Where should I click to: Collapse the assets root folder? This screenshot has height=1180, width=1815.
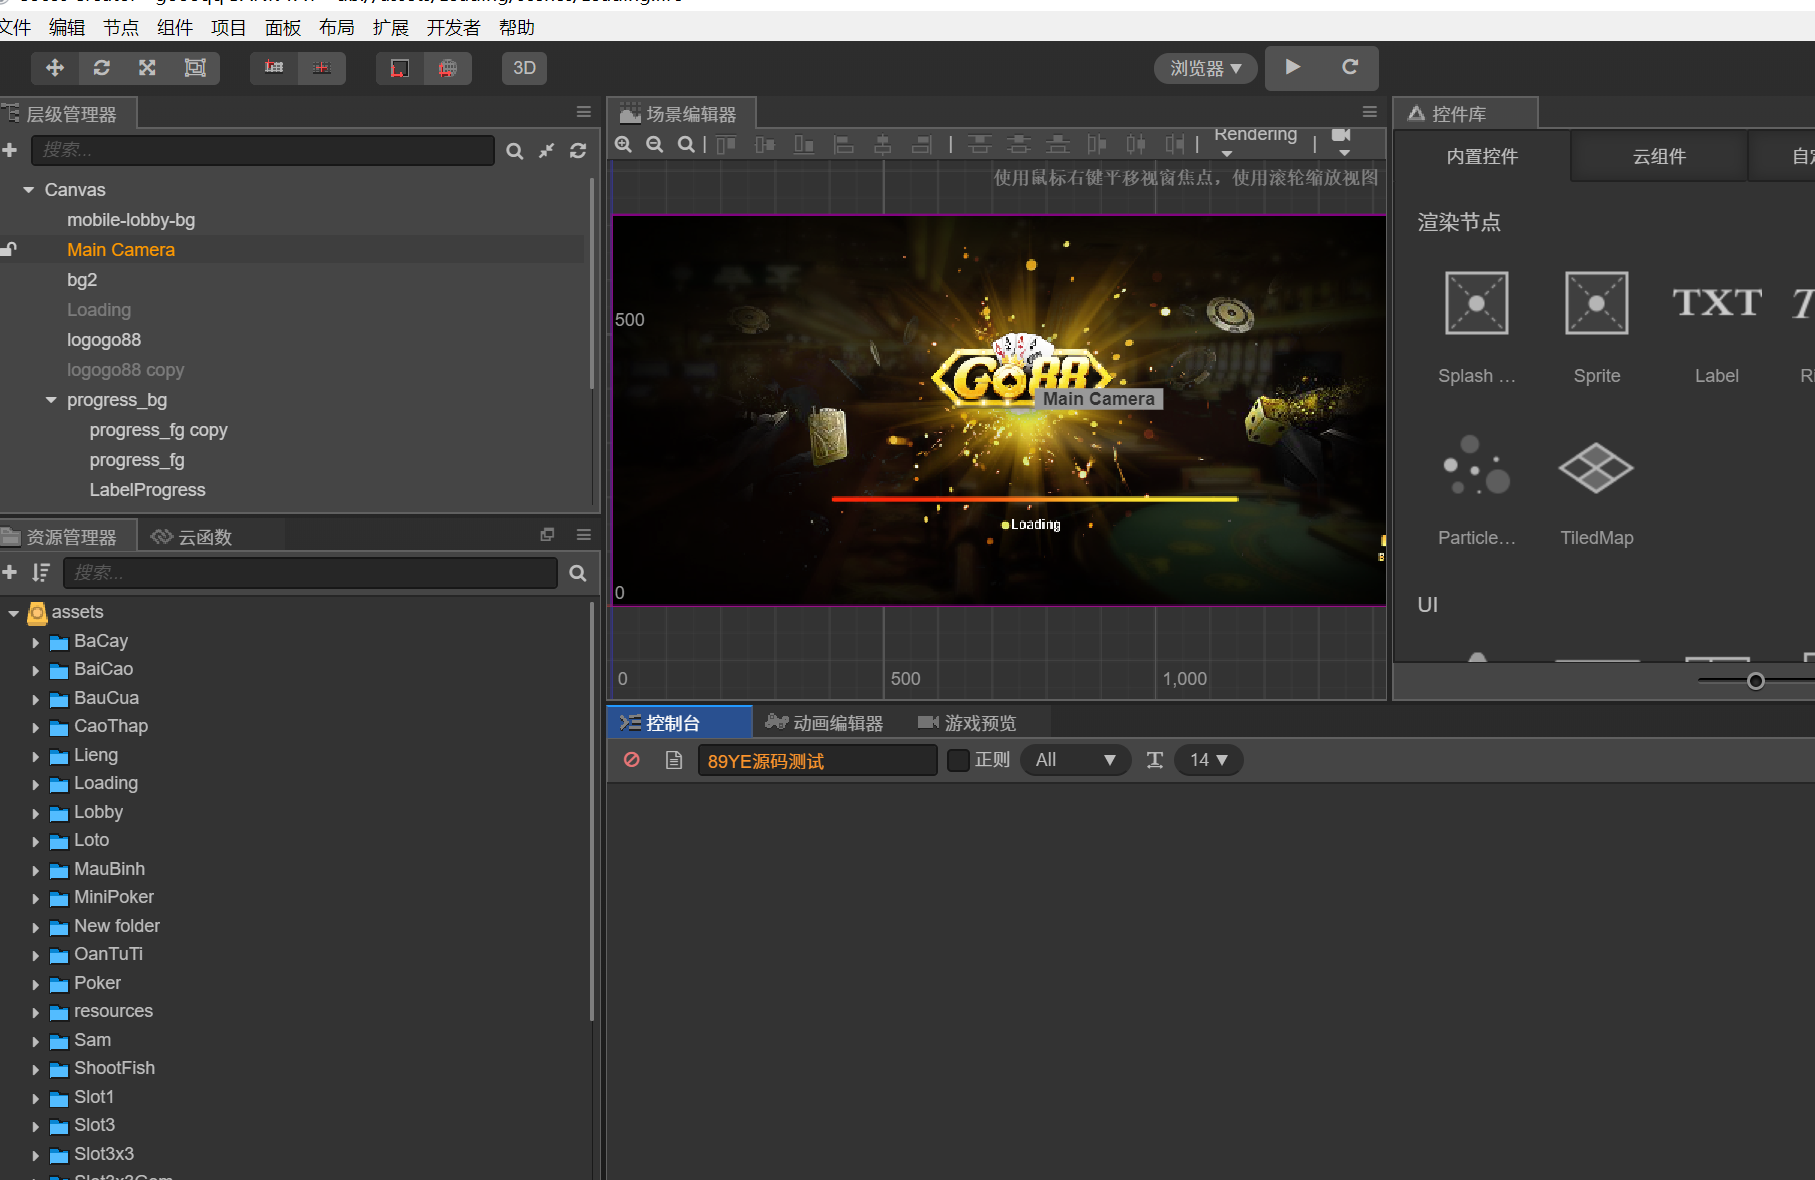click(x=13, y=613)
